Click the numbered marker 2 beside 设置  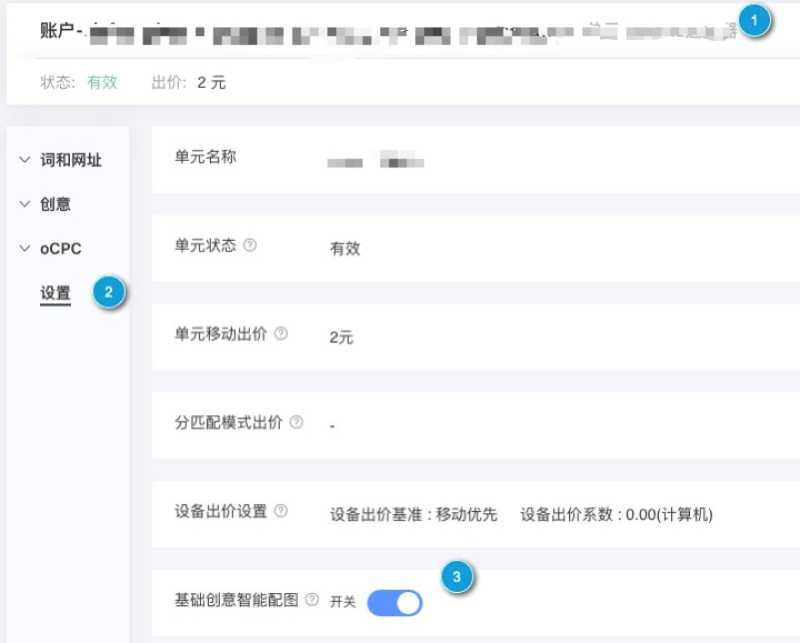tap(110, 292)
